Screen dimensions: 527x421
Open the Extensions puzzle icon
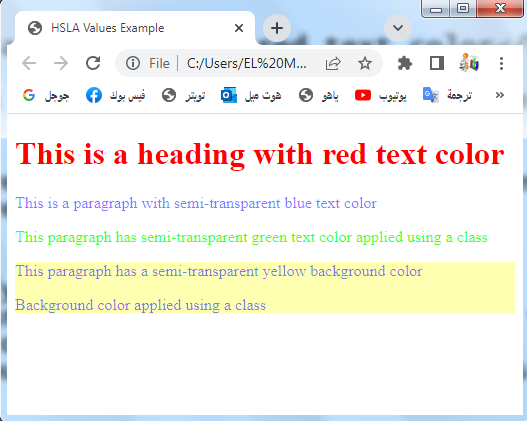coord(405,63)
